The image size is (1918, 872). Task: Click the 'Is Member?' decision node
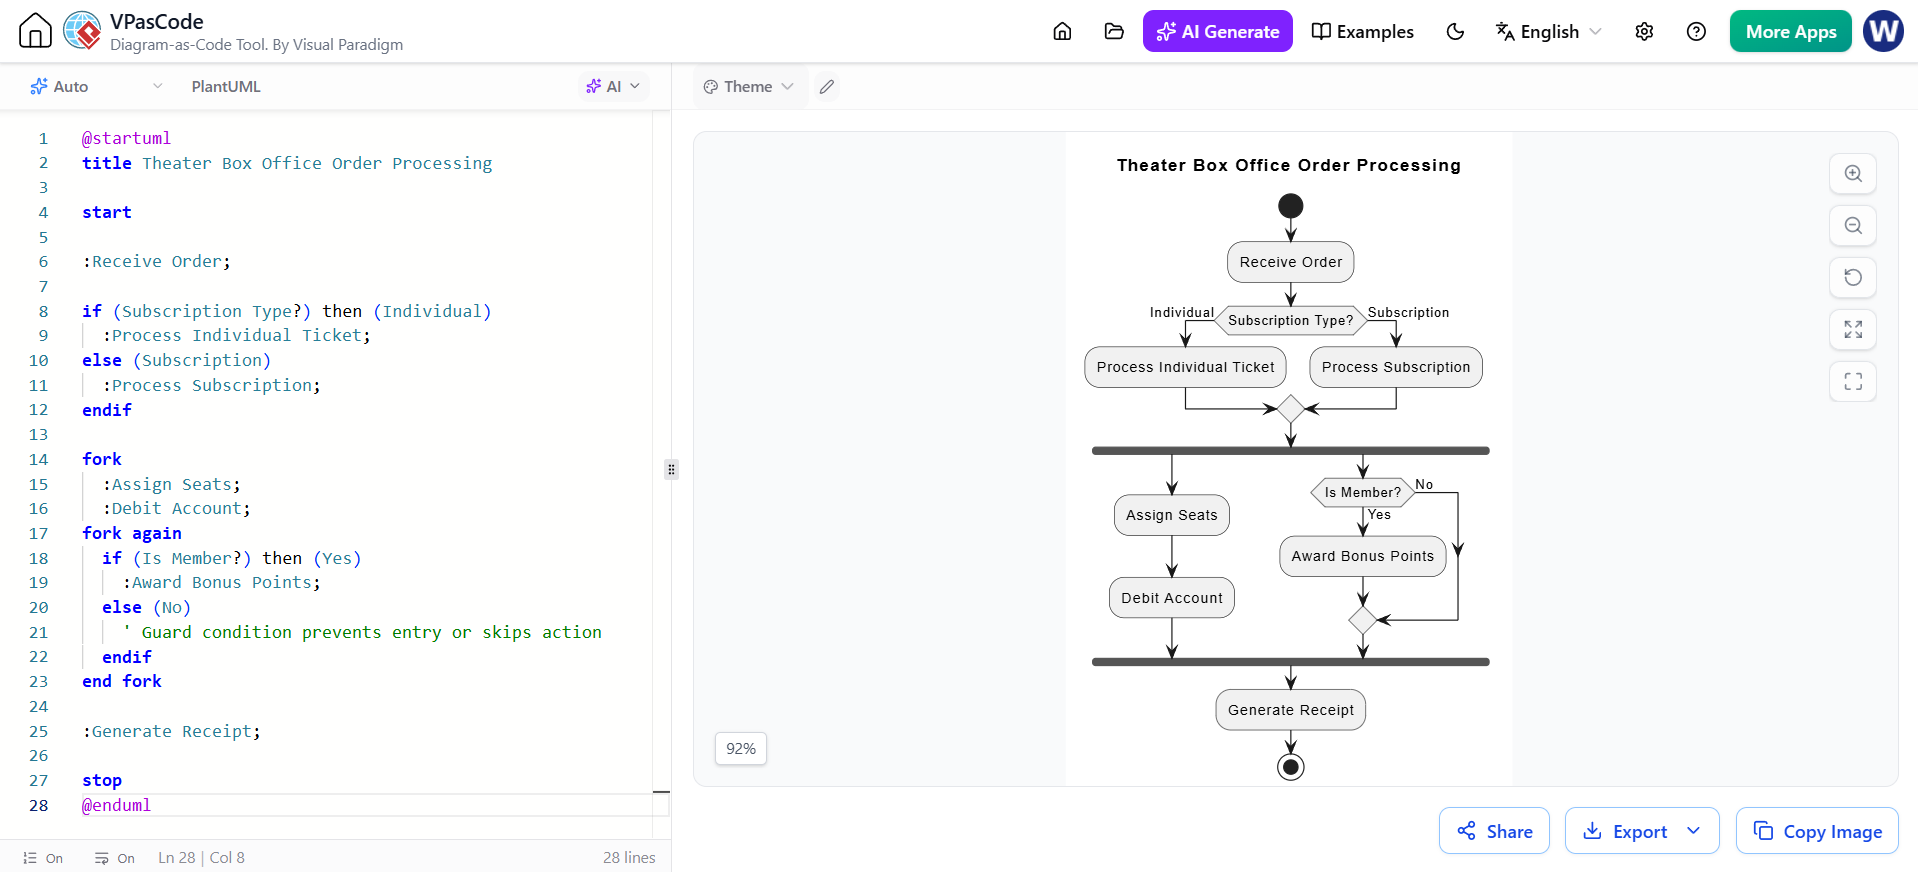1362,492
